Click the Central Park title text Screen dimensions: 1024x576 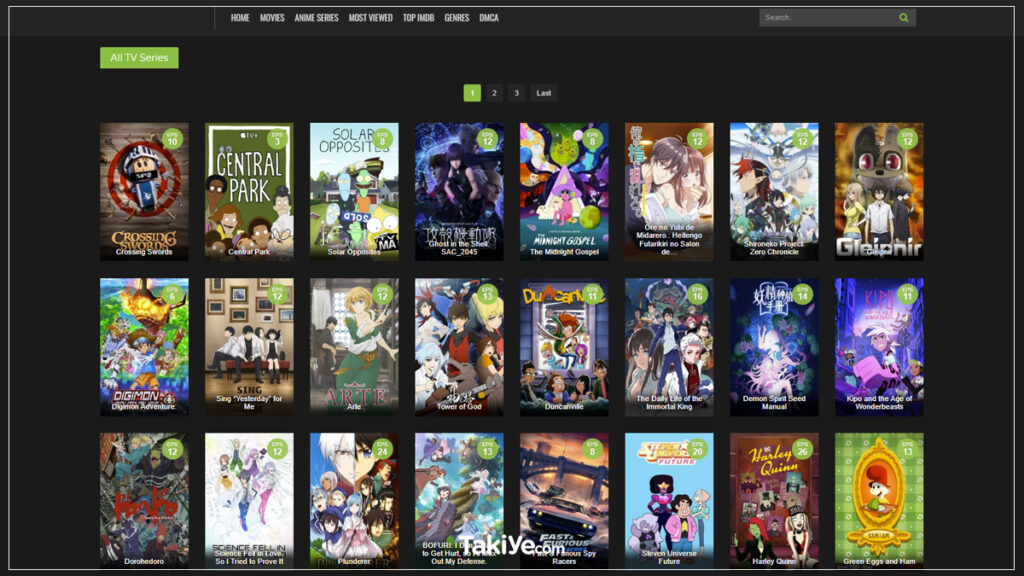[249, 252]
